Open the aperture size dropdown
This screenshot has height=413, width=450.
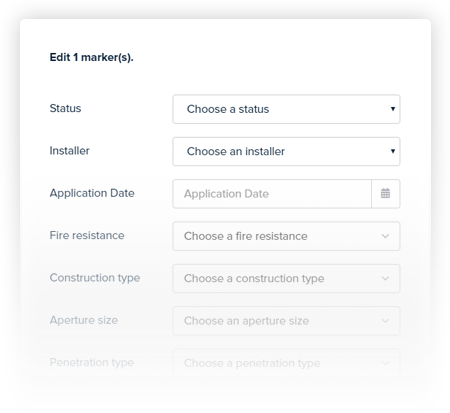click(x=286, y=321)
